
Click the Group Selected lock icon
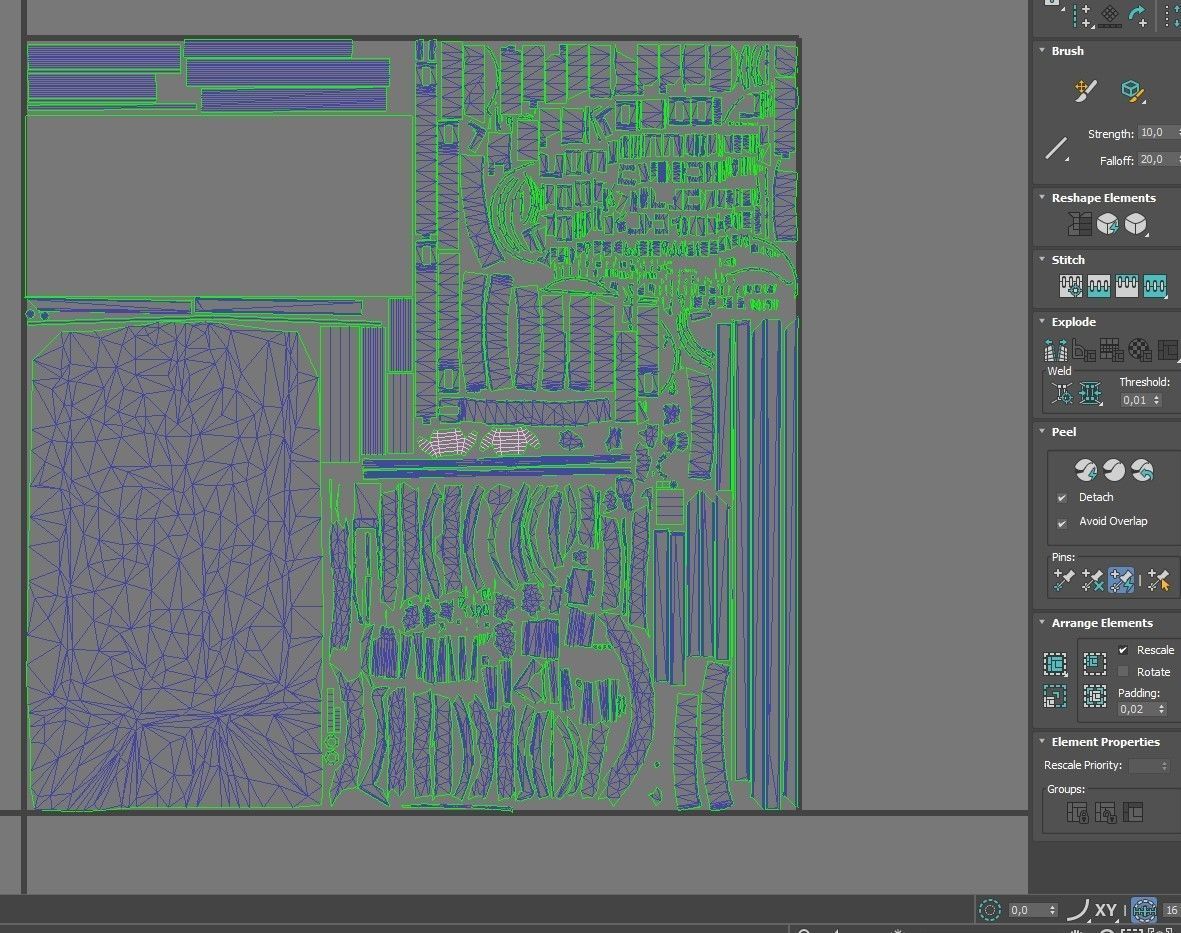click(x=1077, y=813)
